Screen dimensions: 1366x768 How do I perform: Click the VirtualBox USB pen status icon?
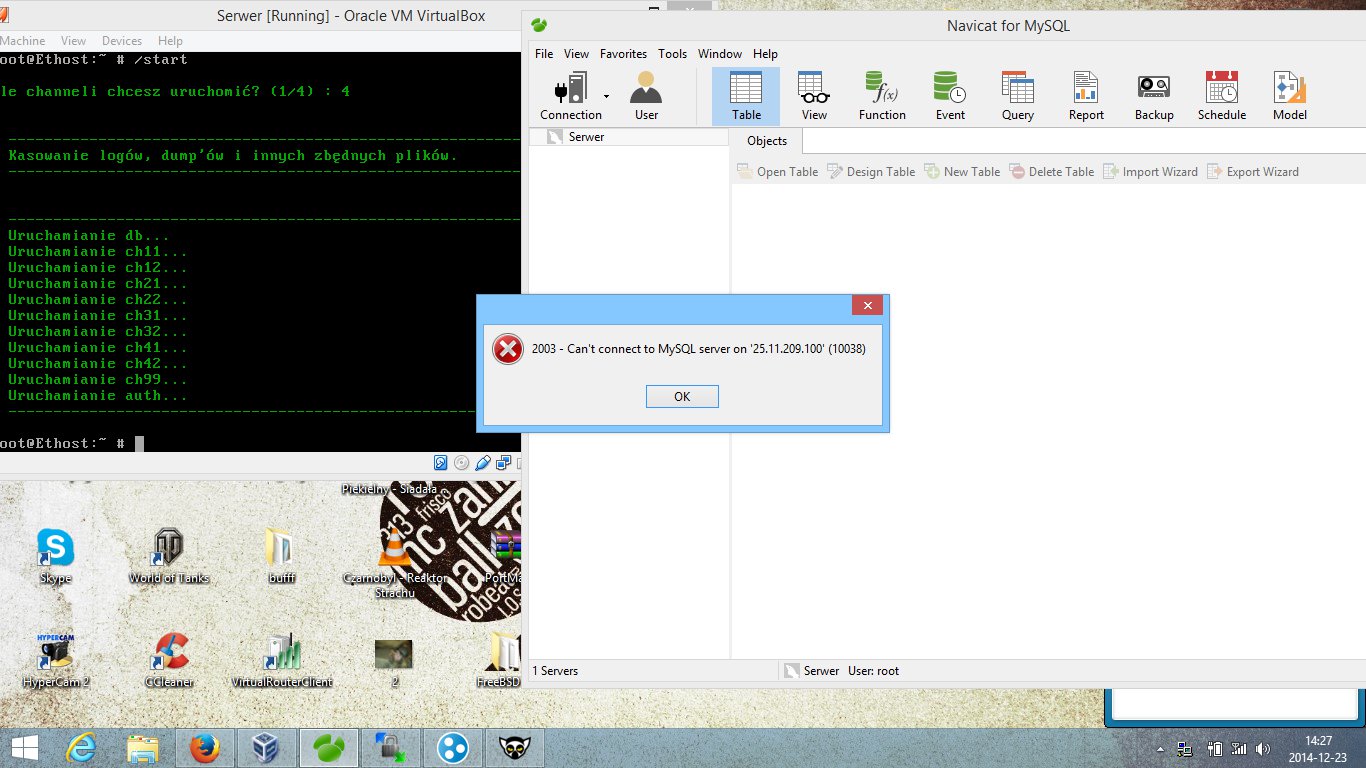click(x=483, y=462)
